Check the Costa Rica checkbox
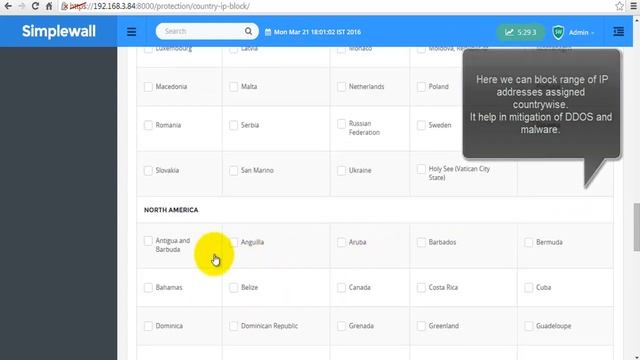 point(421,287)
